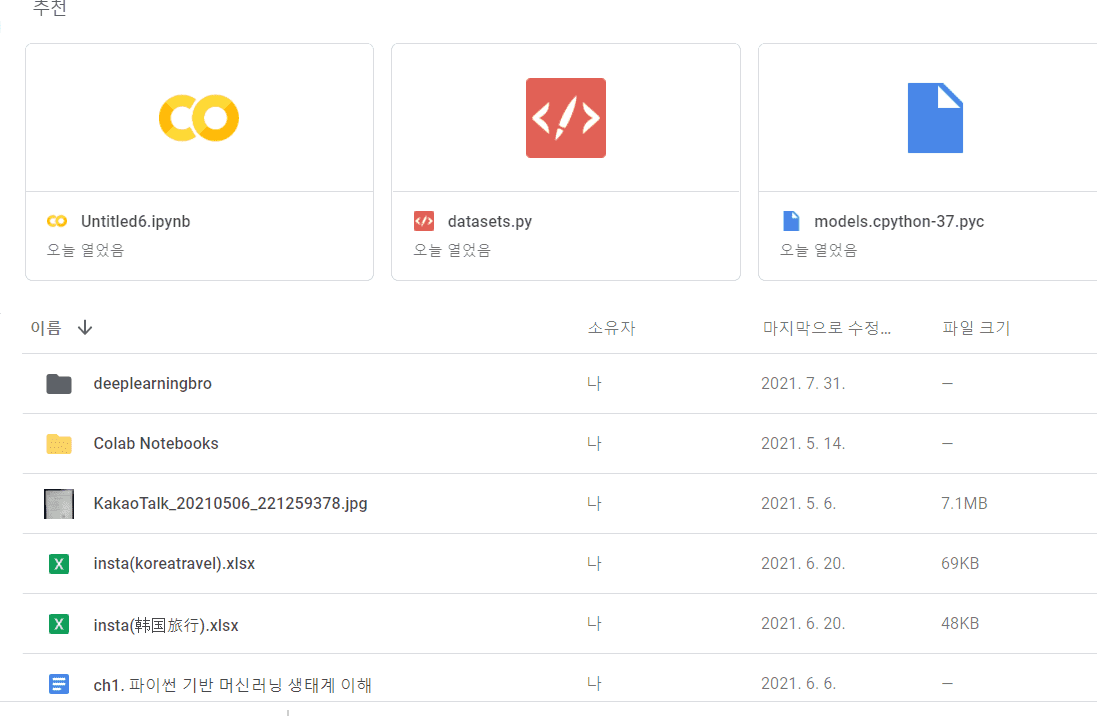Click the 7.1MB size of the KakaoTalk image

click(964, 504)
